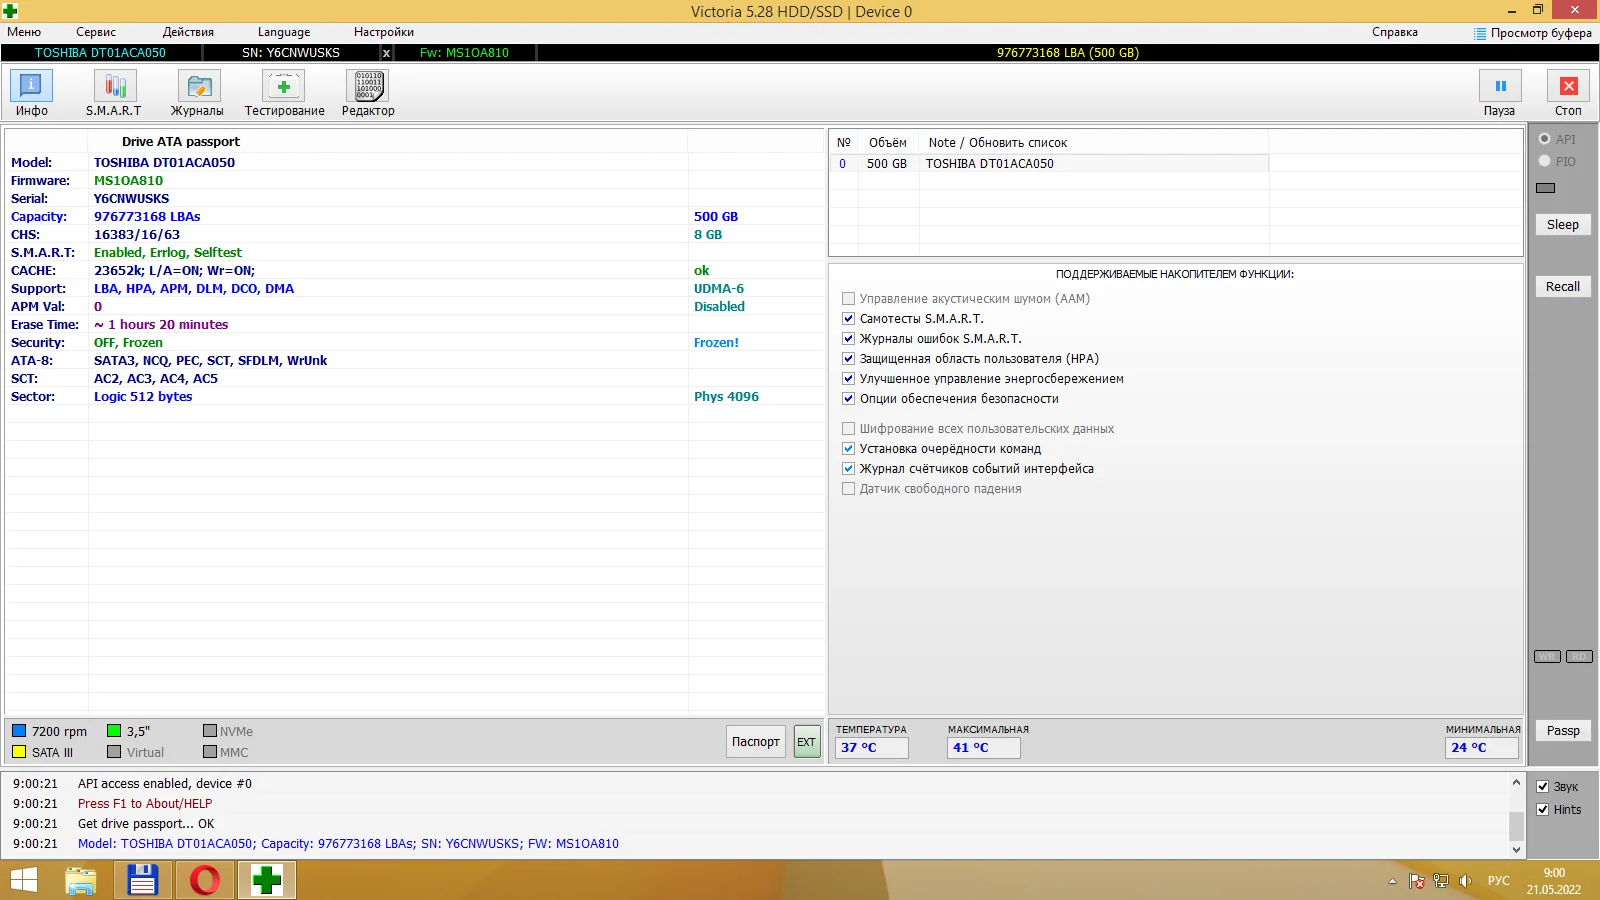The height and width of the screenshot is (900, 1600).
Task: Click the small x next to serial number
Action: [386, 53]
